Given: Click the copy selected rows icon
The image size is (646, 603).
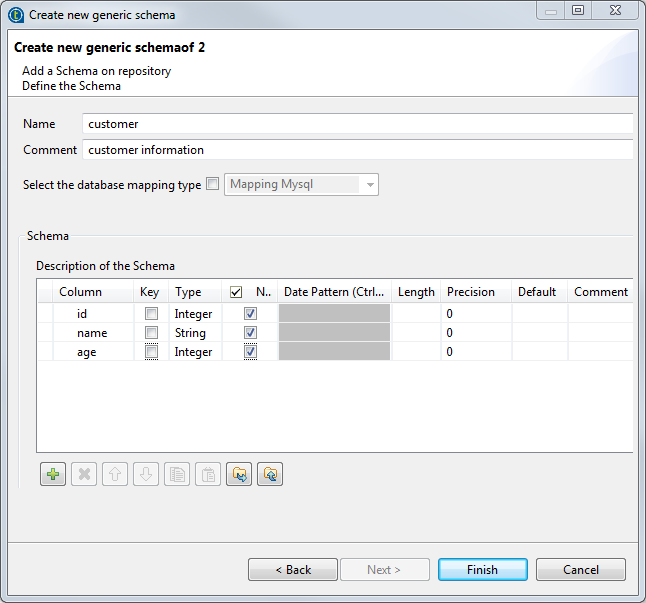Looking at the screenshot, I should click(177, 475).
